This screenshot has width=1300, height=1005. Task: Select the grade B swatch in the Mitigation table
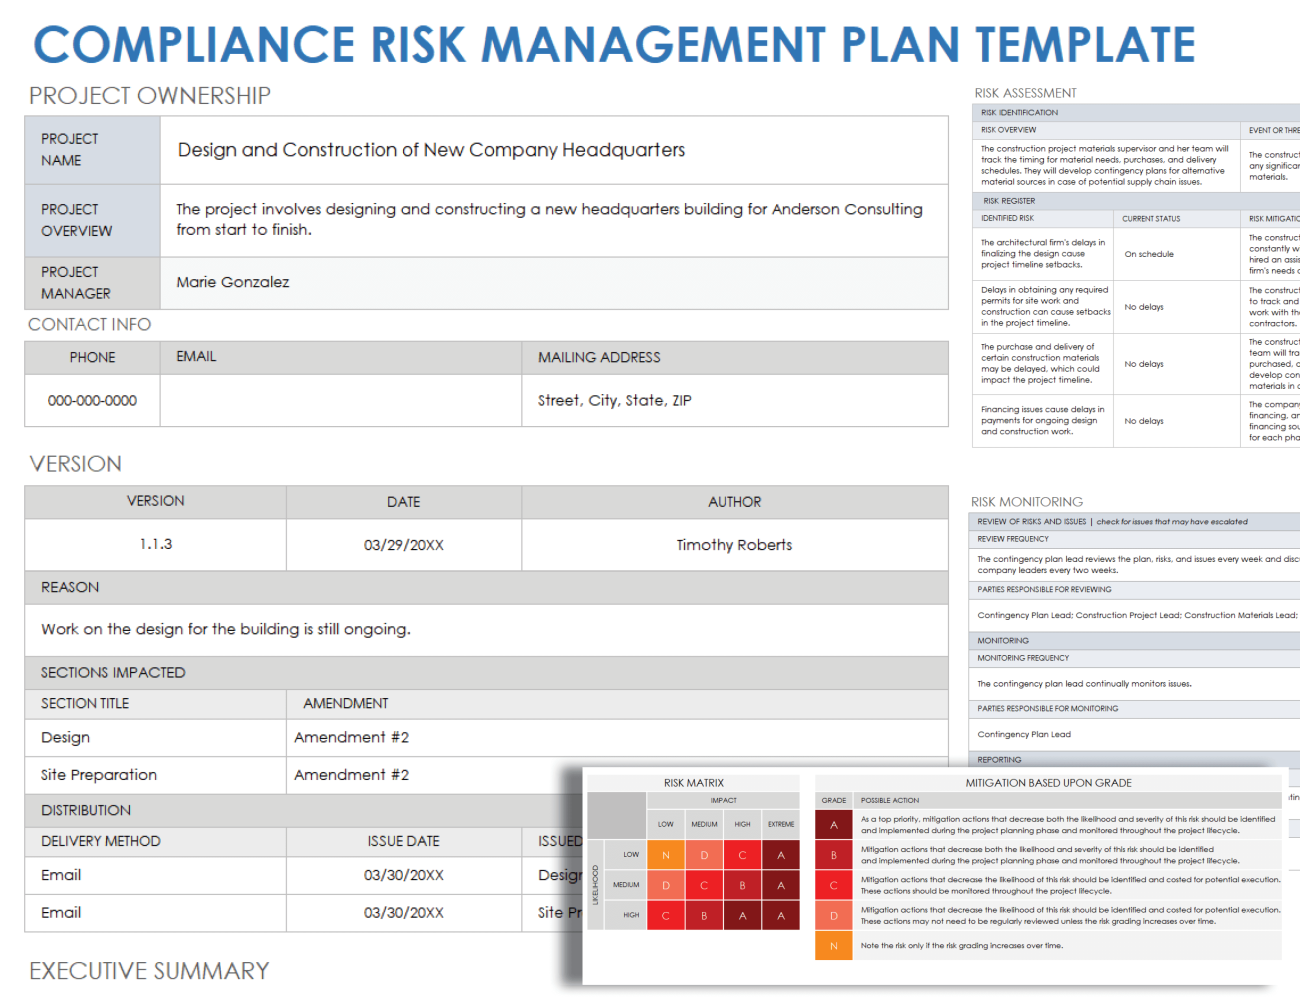click(x=834, y=855)
